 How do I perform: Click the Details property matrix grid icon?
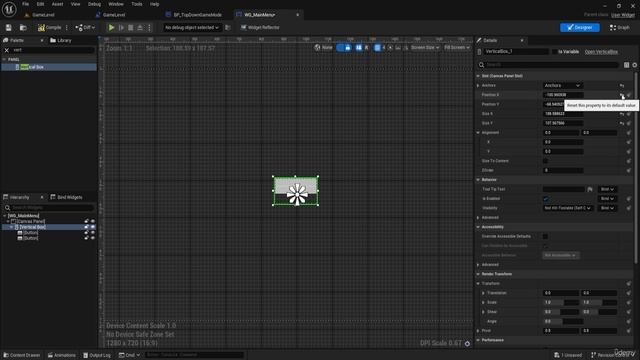coord(627,65)
